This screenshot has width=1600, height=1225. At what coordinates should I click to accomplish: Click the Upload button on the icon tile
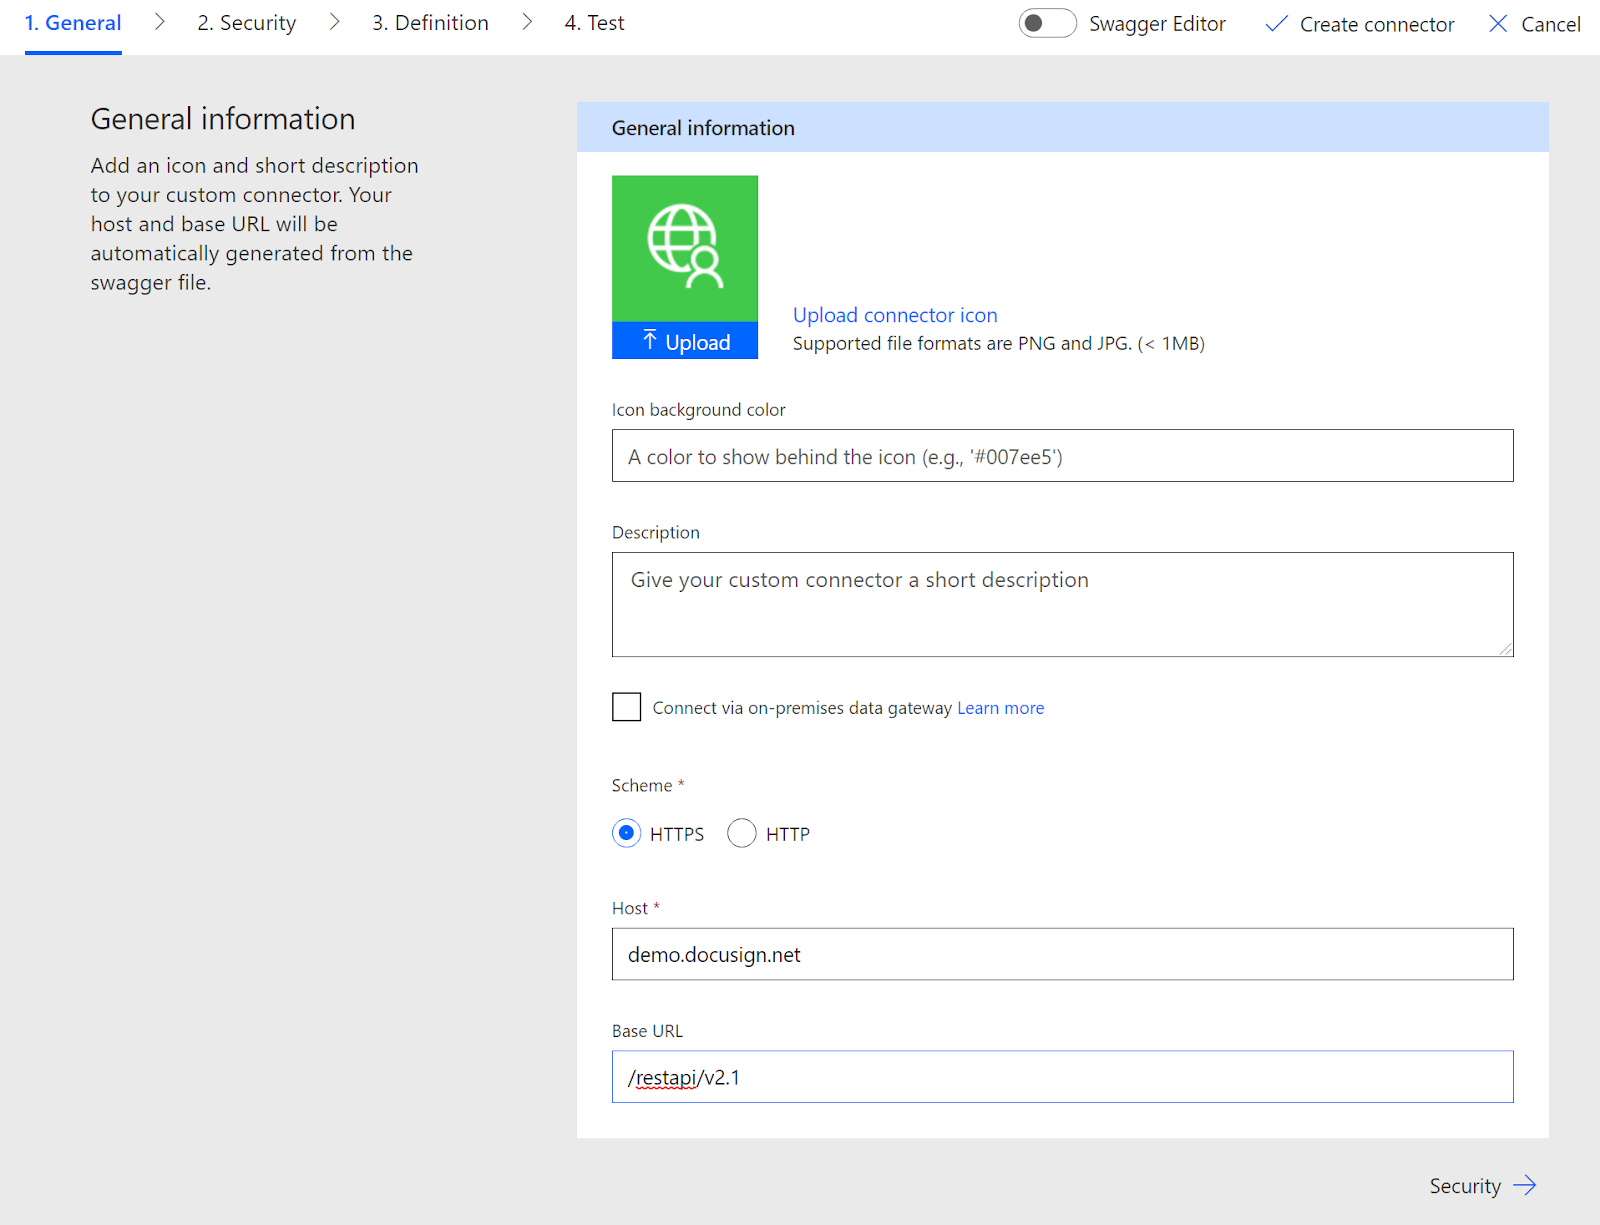point(684,341)
